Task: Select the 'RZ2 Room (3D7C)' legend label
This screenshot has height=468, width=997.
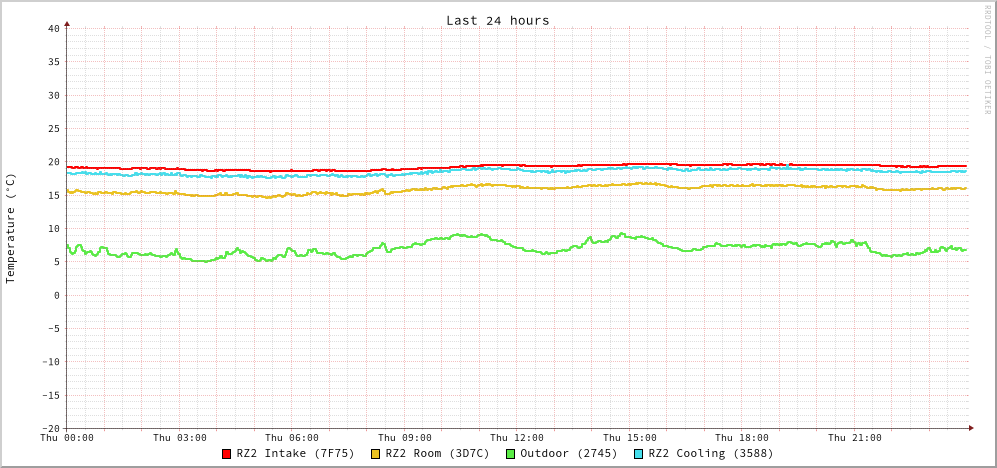Action: 437,453
